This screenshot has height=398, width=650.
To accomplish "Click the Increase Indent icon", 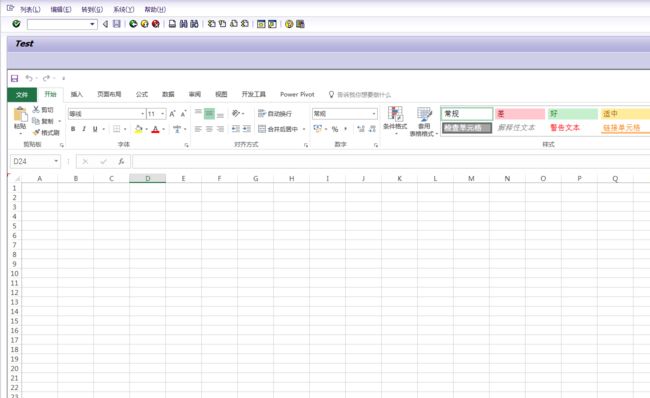I will tap(247, 129).
